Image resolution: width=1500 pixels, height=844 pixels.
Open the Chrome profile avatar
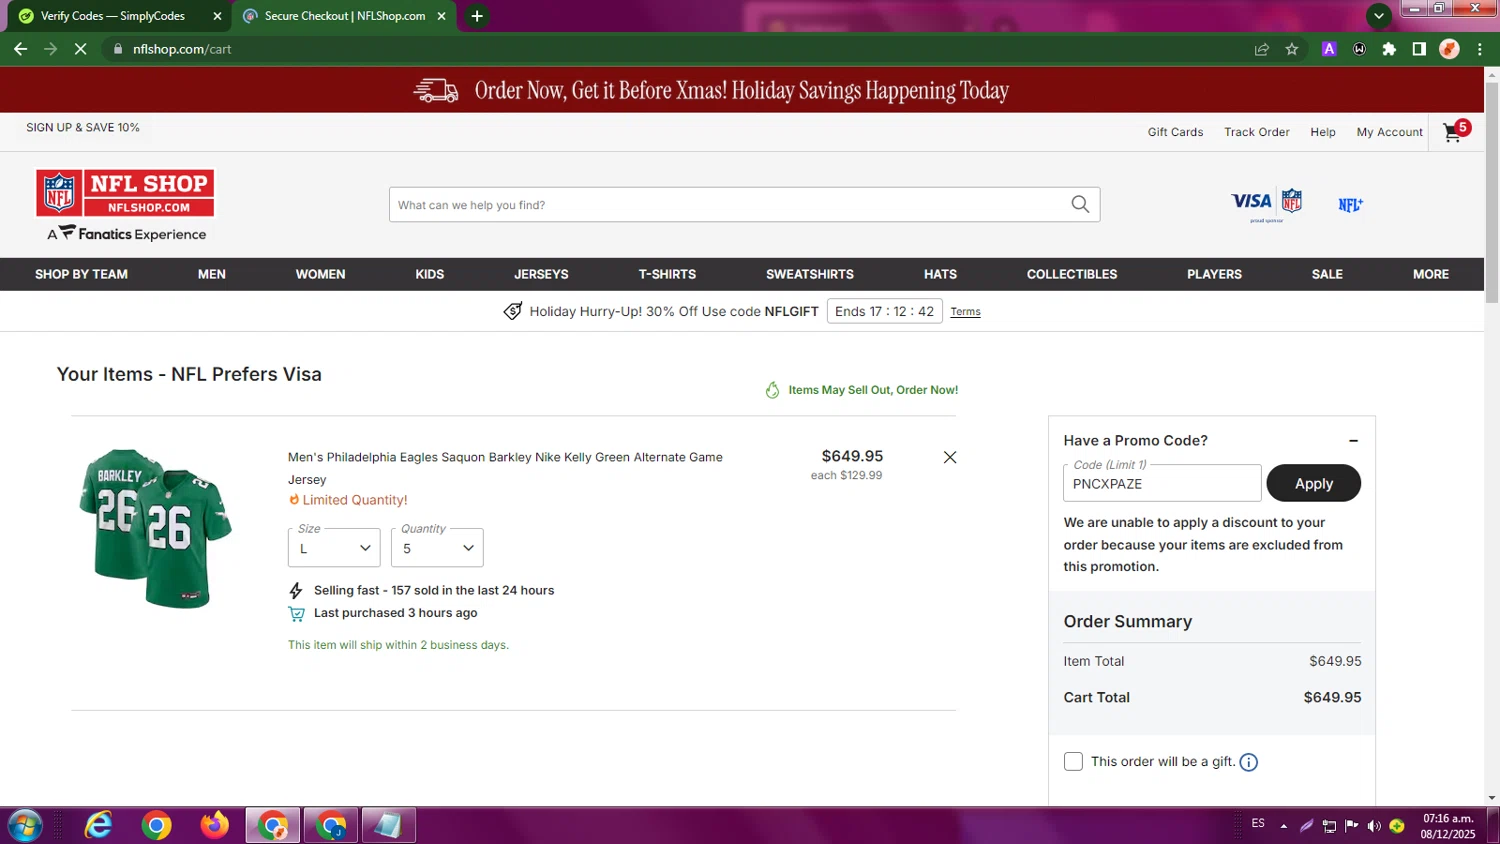tap(1449, 49)
